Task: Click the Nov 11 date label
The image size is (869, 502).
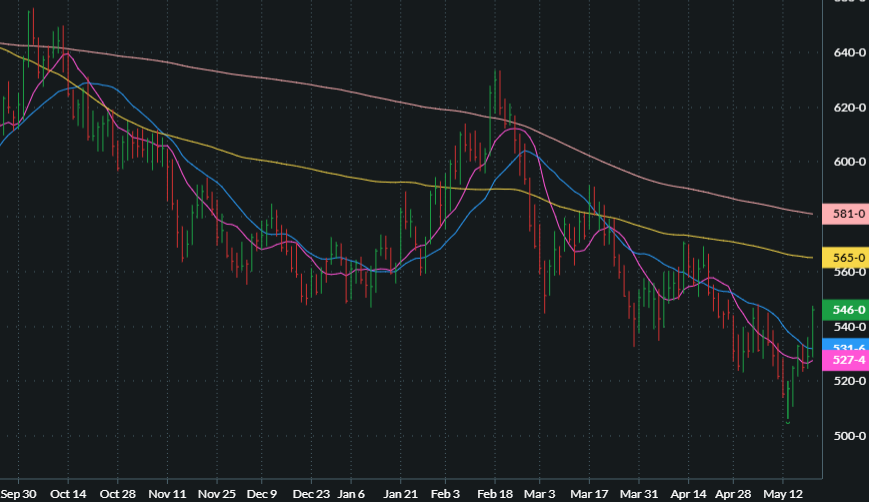Action: pyautogui.click(x=167, y=493)
